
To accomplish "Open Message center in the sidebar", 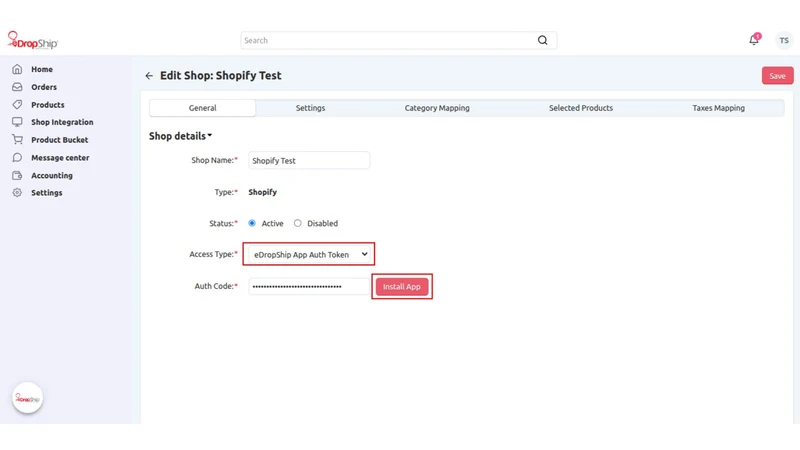I will tap(60, 158).
